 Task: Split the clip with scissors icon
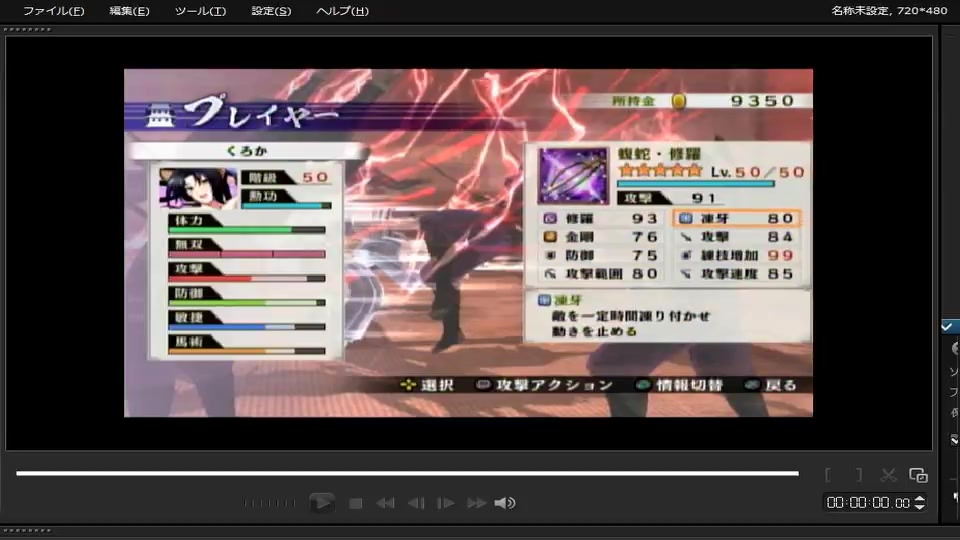[x=888, y=475]
